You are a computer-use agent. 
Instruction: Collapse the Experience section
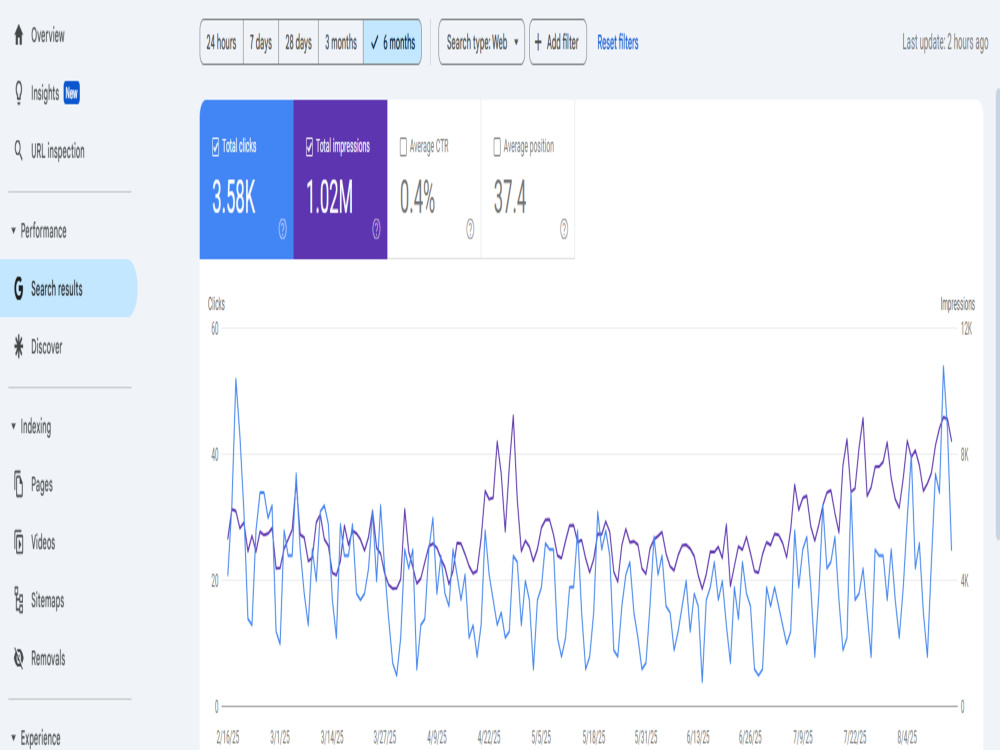click(13, 737)
